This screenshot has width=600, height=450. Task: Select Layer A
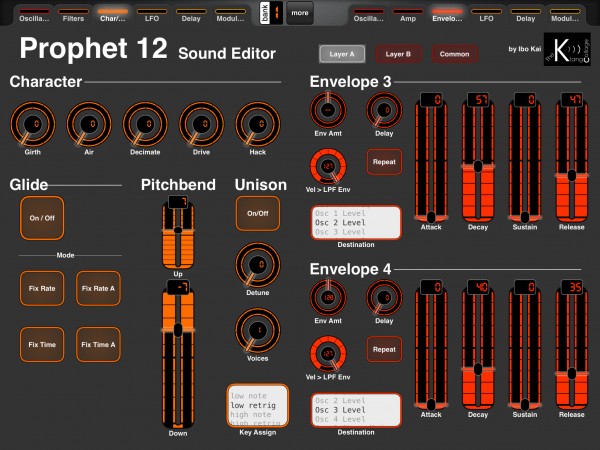(x=342, y=54)
